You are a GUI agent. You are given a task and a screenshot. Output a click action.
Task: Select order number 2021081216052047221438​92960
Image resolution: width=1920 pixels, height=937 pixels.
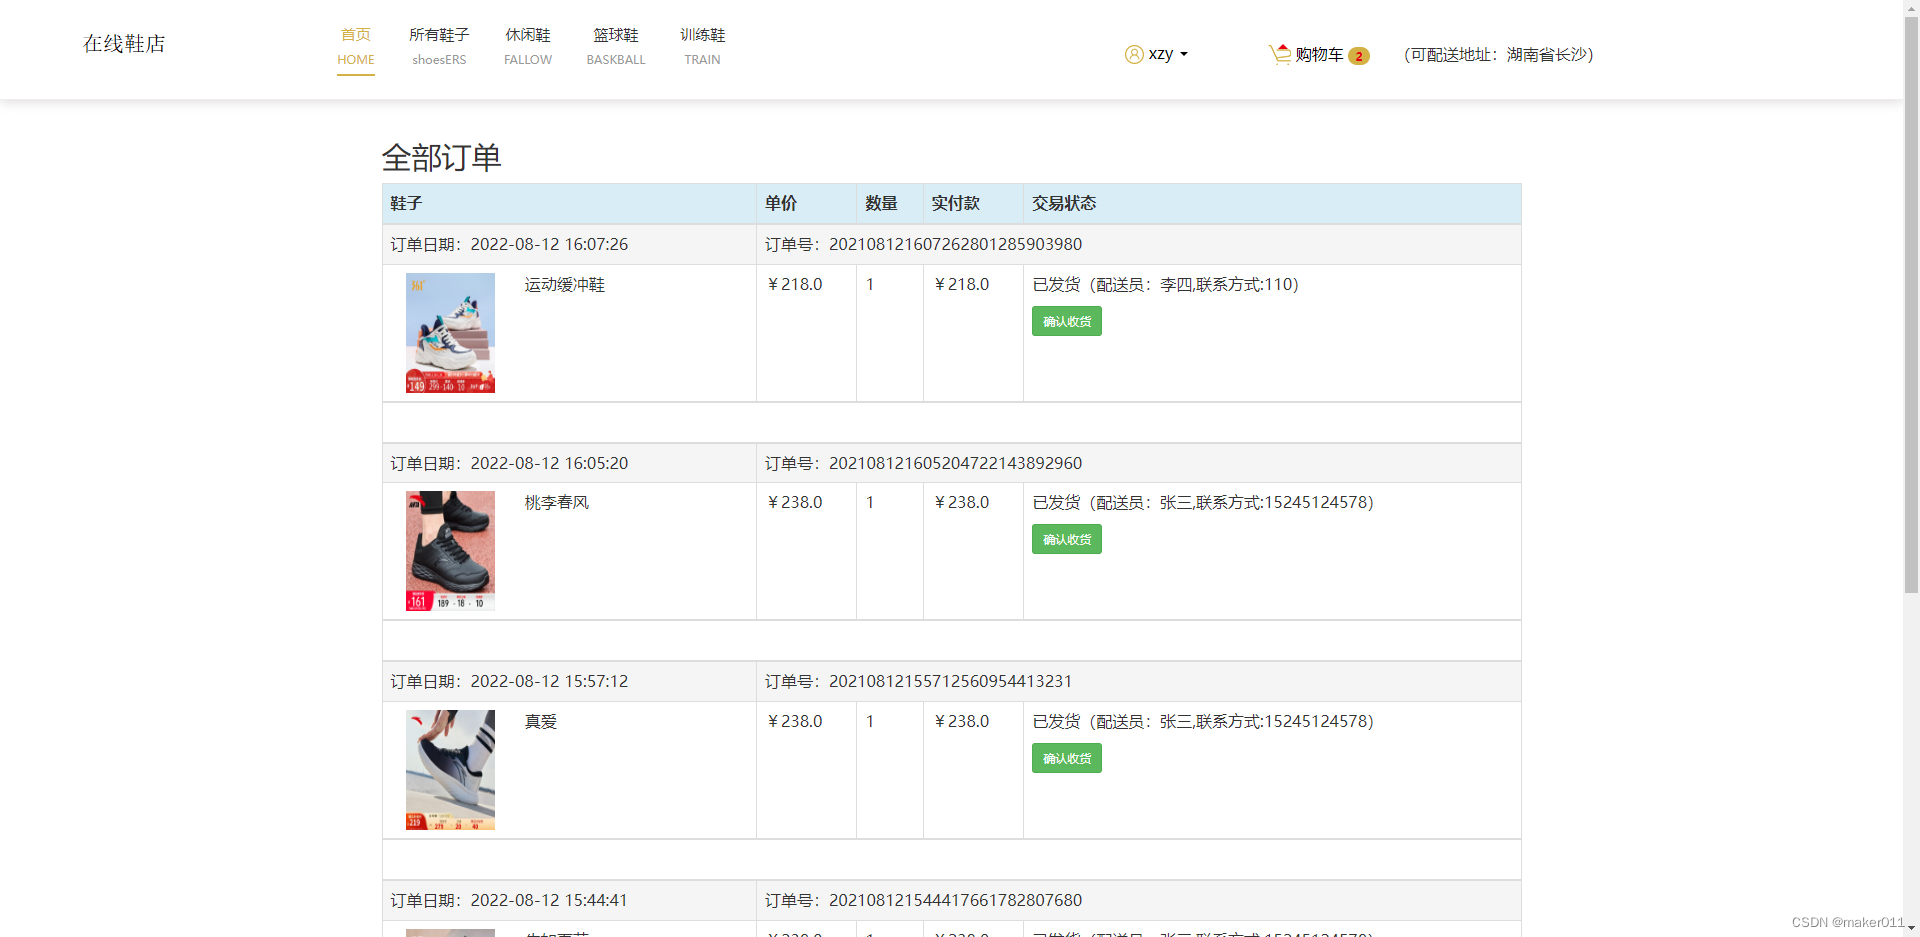(x=955, y=463)
